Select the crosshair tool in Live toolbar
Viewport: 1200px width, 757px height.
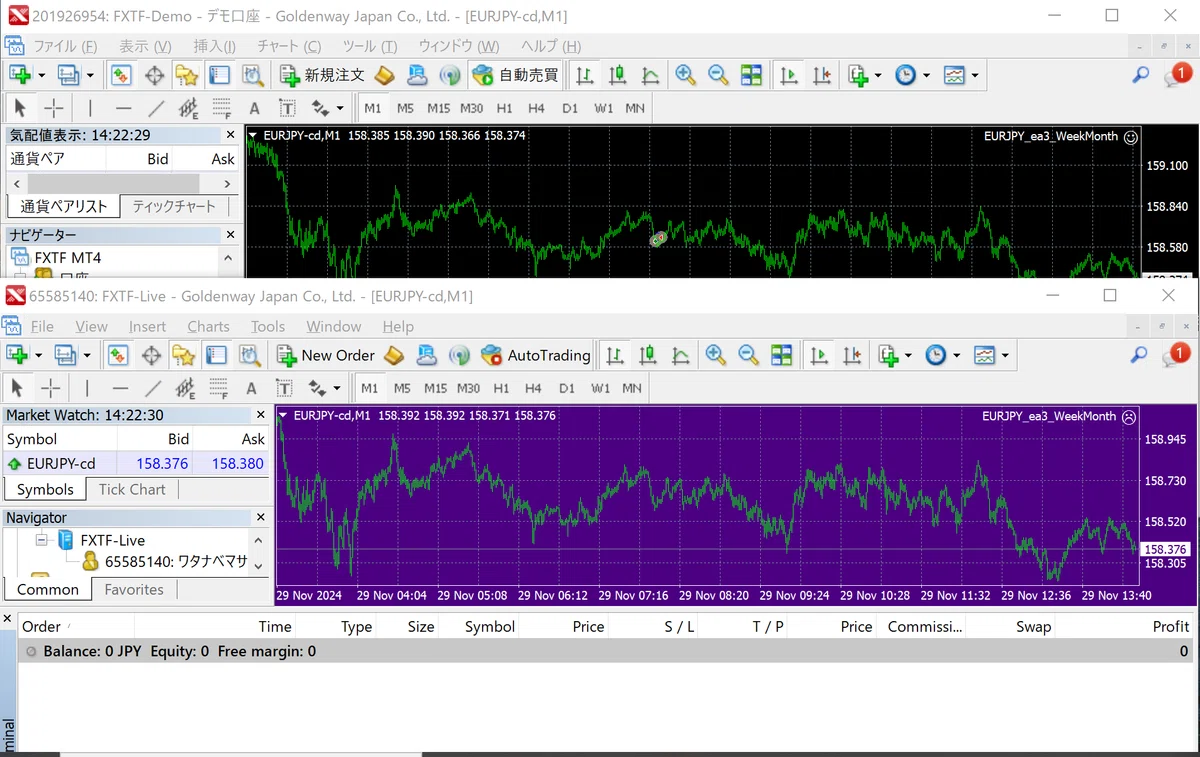click(x=51, y=388)
